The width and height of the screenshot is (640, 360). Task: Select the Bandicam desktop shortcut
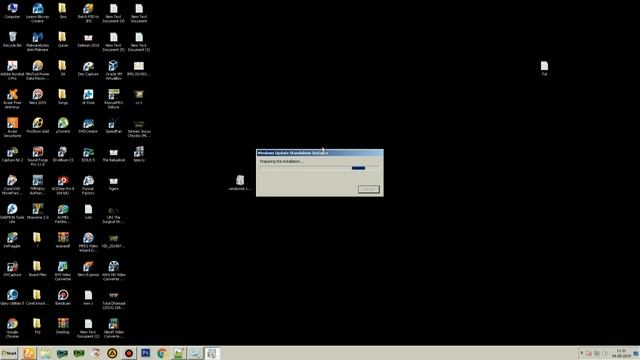point(63,298)
